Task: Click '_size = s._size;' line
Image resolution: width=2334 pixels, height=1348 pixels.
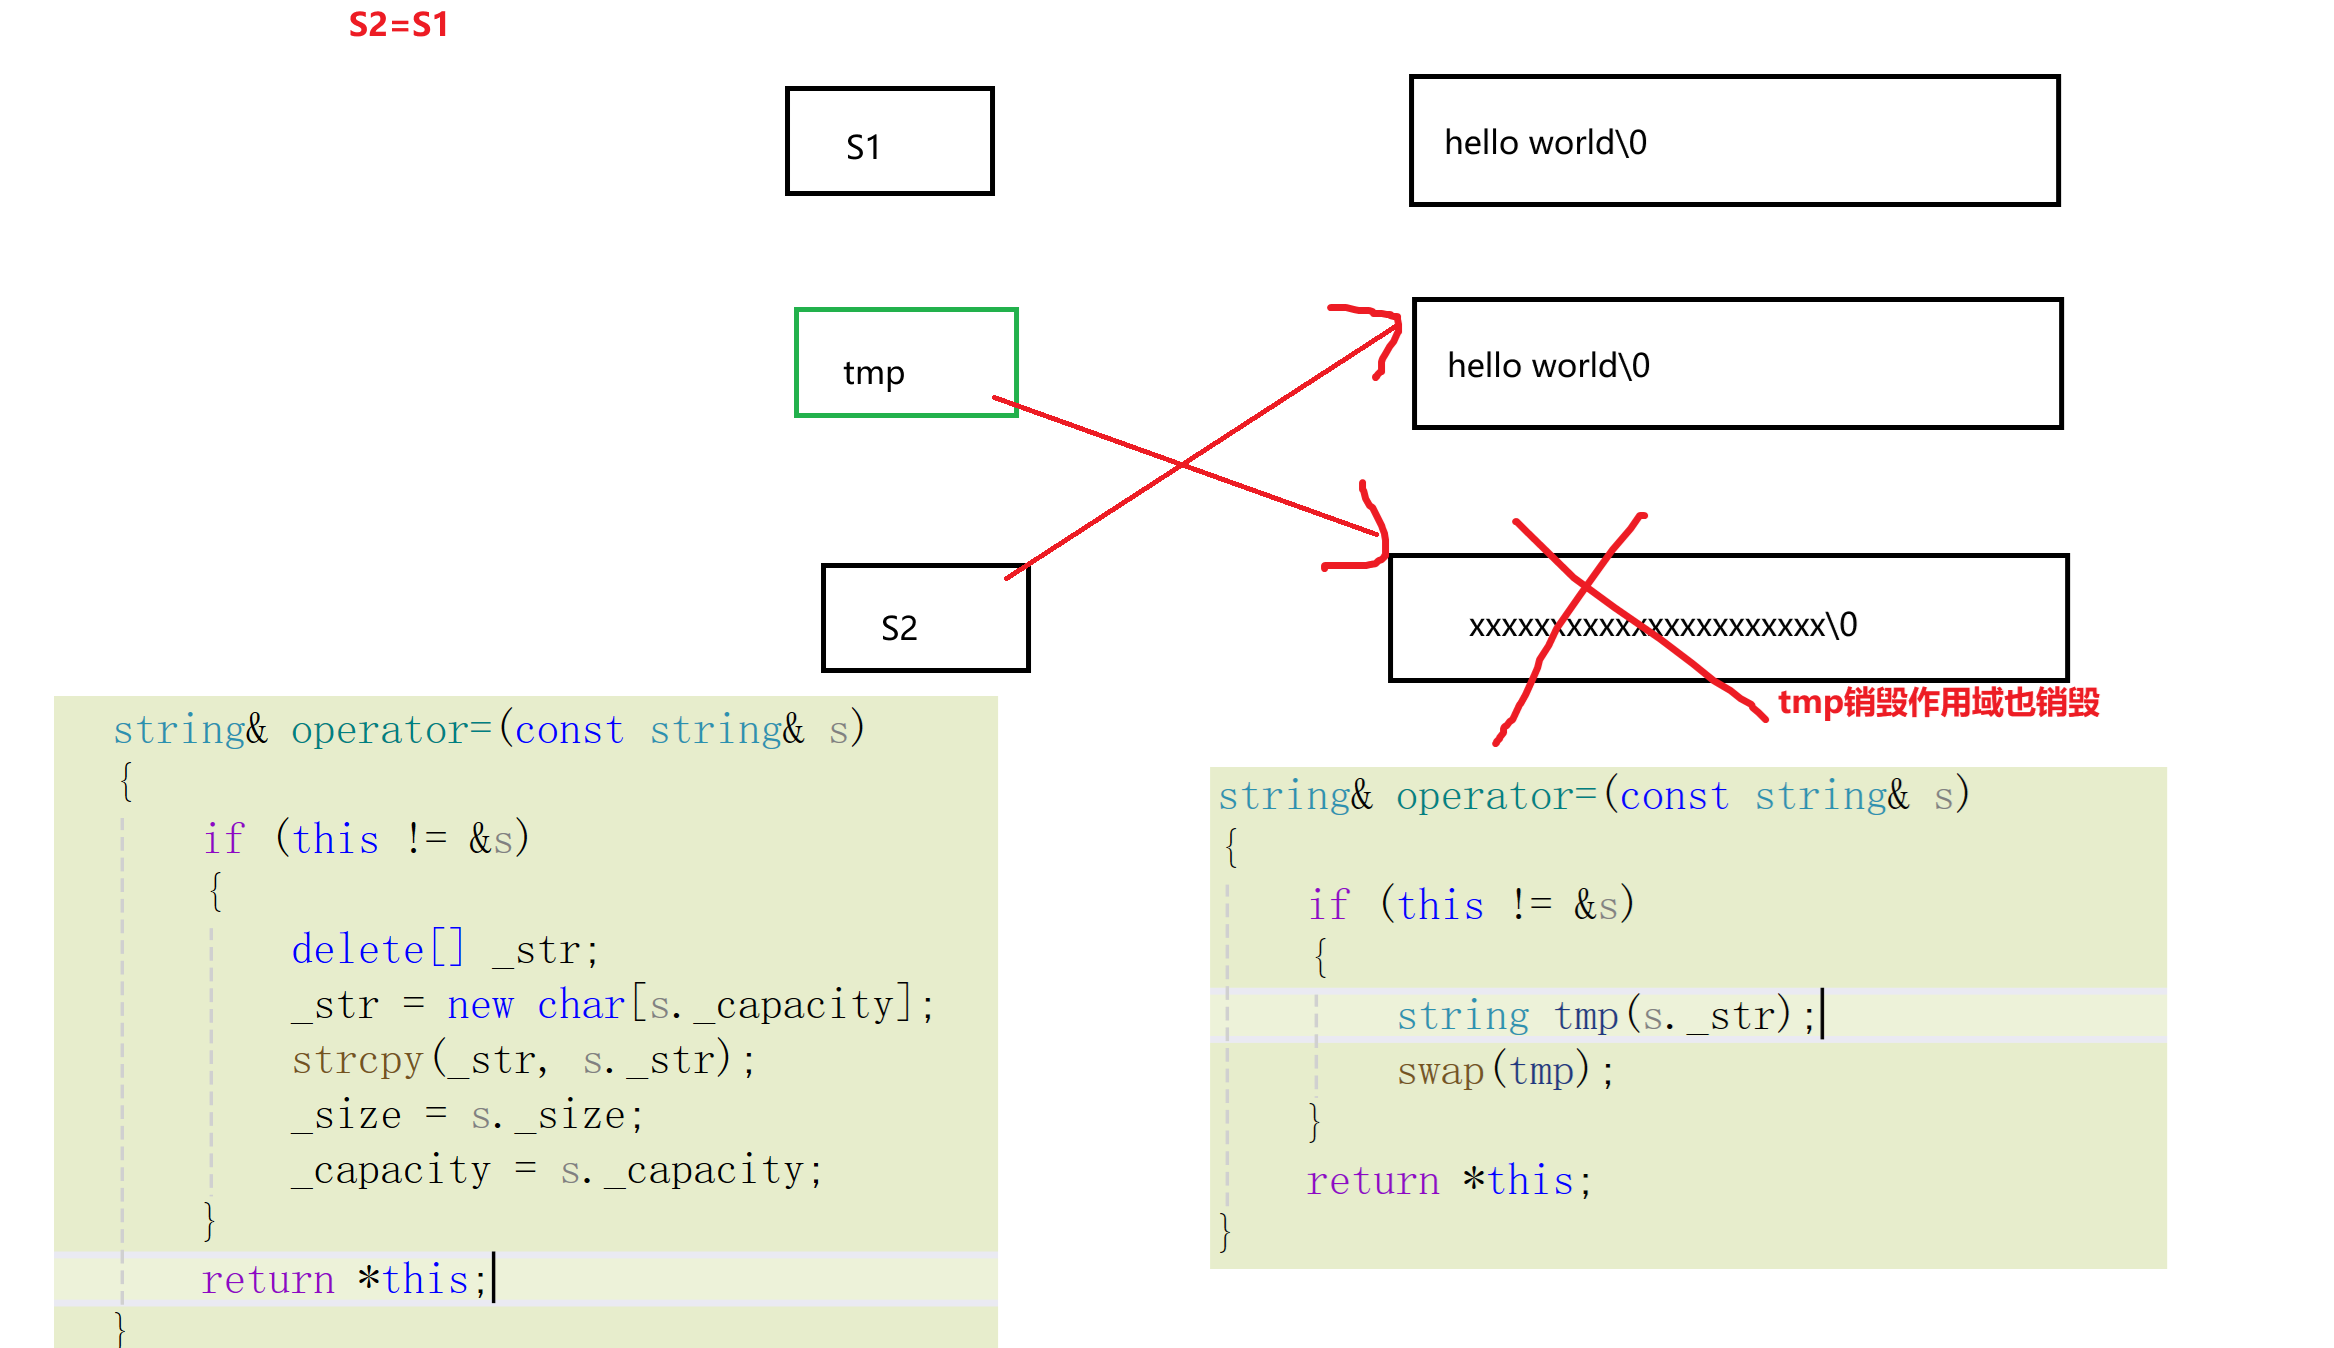Action: (x=468, y=1114)
